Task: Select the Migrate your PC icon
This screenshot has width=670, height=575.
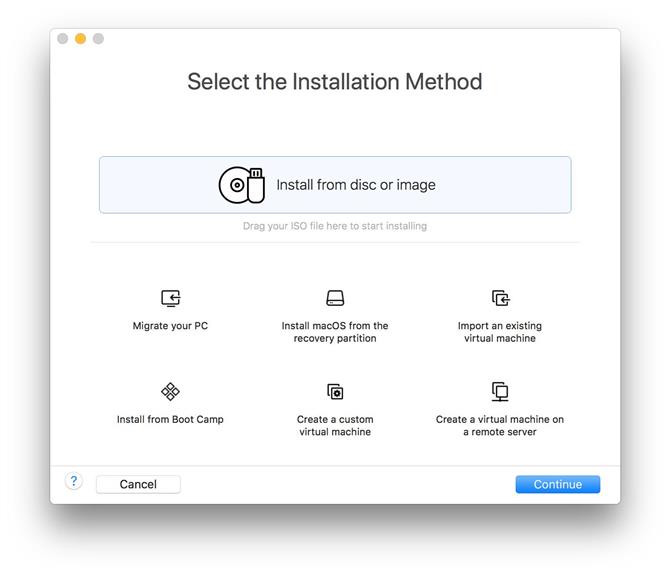Action: [x=170, y=298]
